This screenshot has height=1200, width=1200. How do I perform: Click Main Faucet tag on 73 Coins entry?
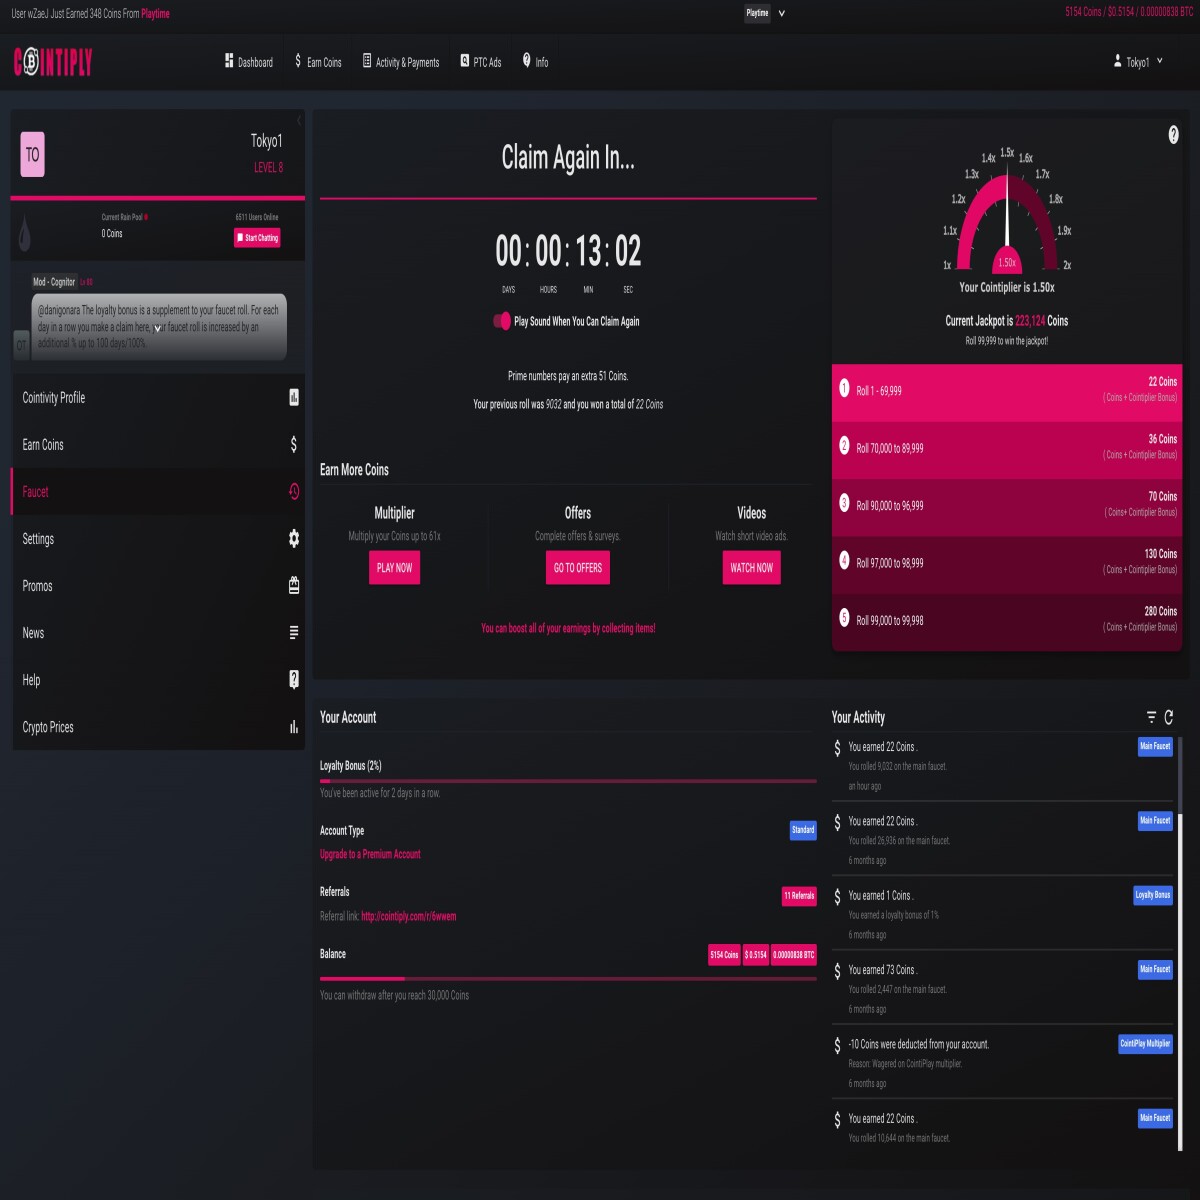[1155, 969]
